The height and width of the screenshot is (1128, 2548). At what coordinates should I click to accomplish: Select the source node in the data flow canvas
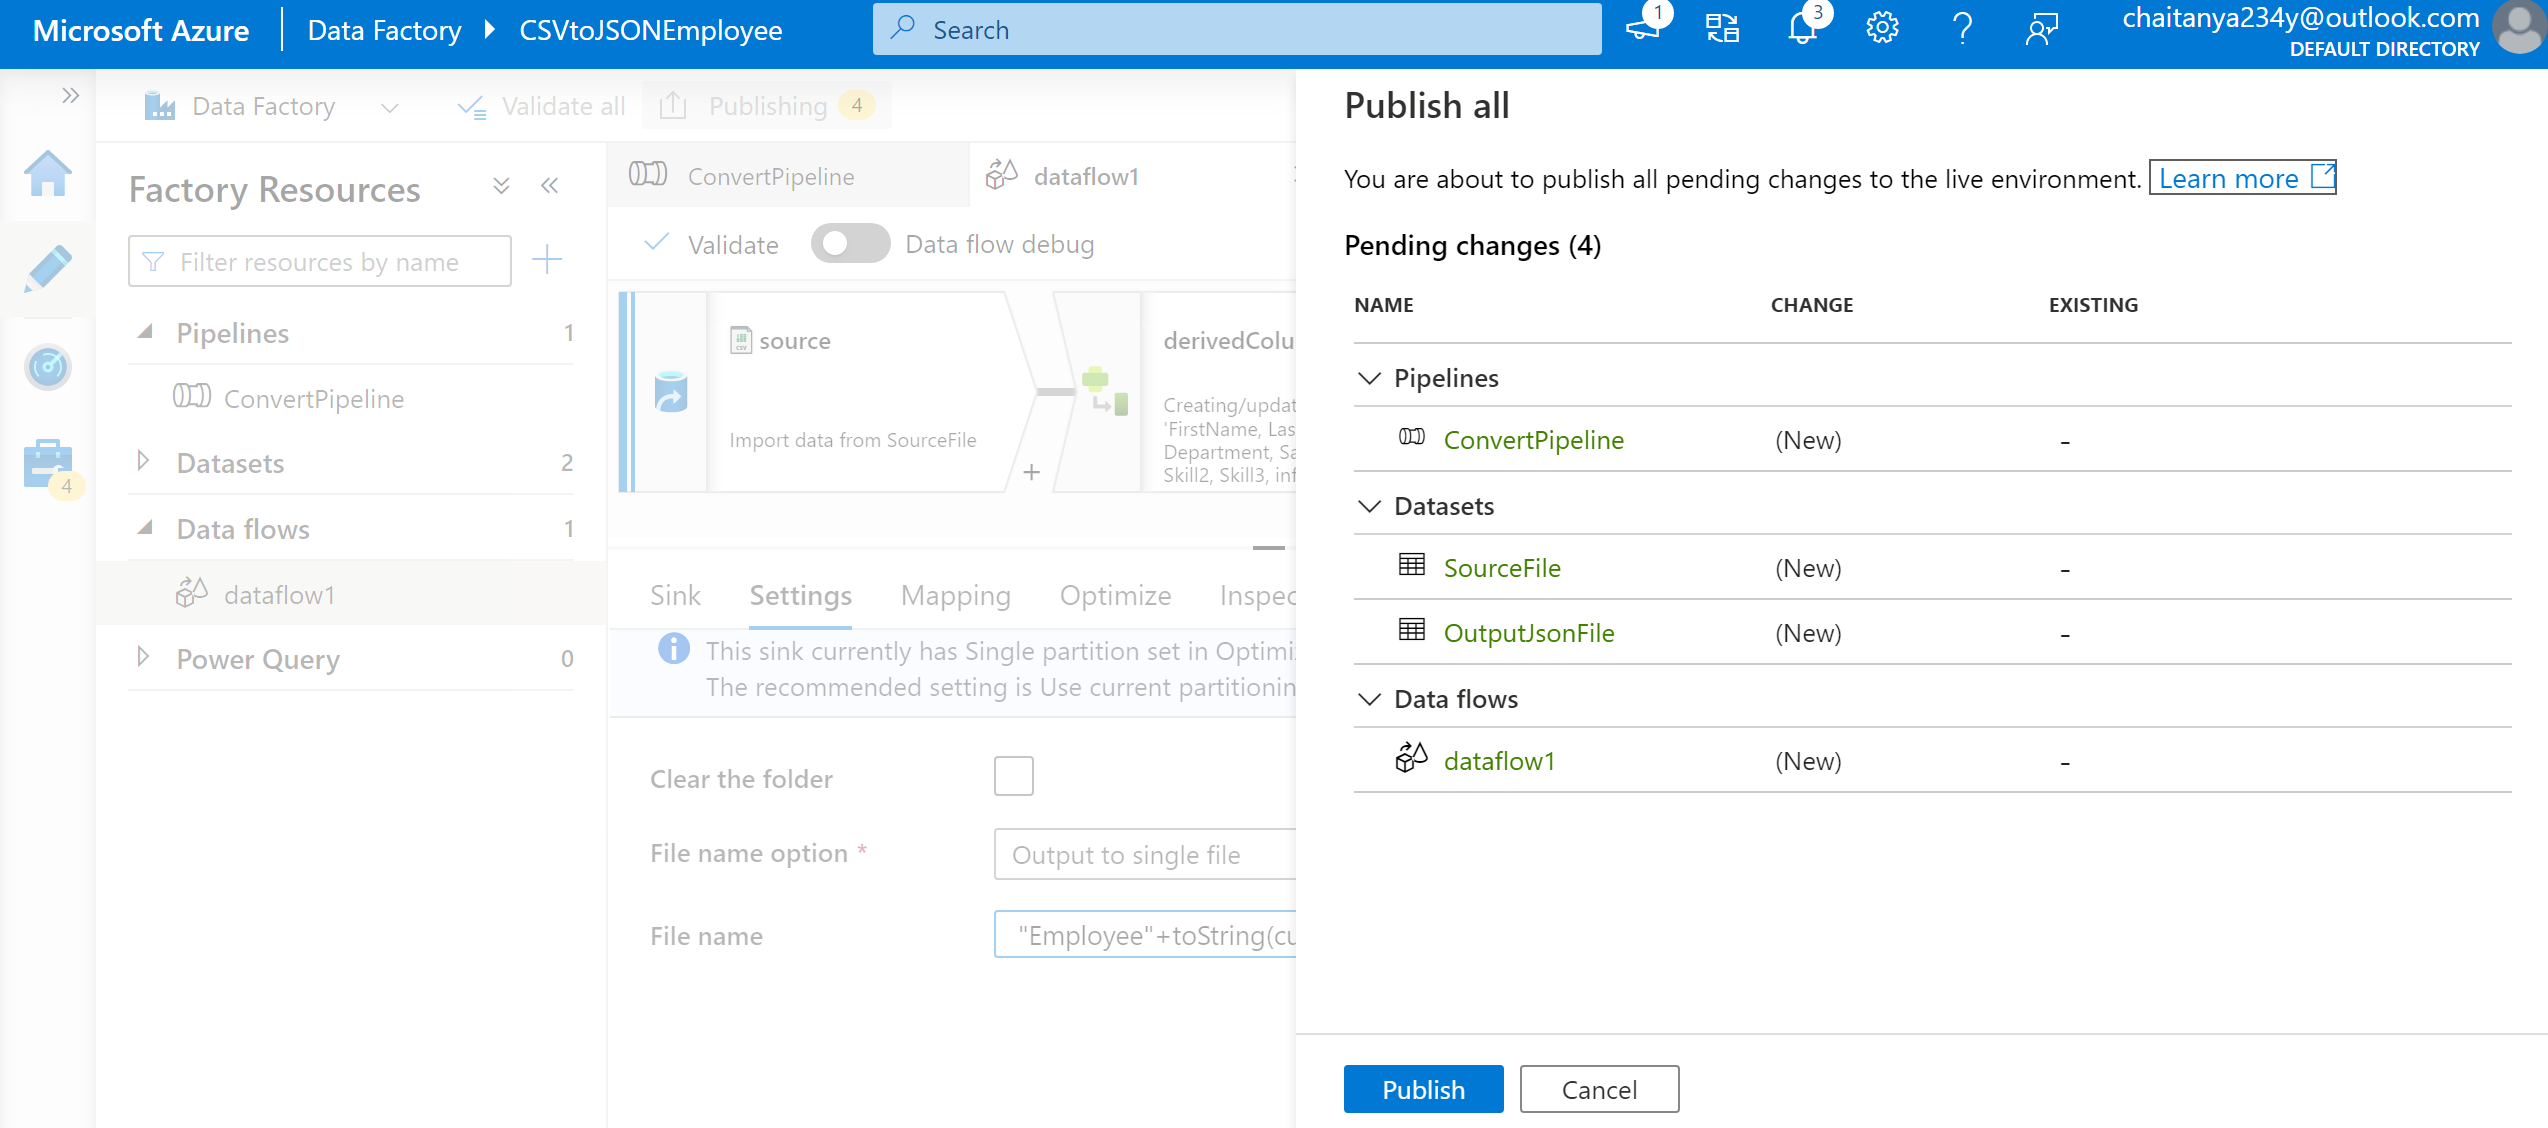pos(828,392)
